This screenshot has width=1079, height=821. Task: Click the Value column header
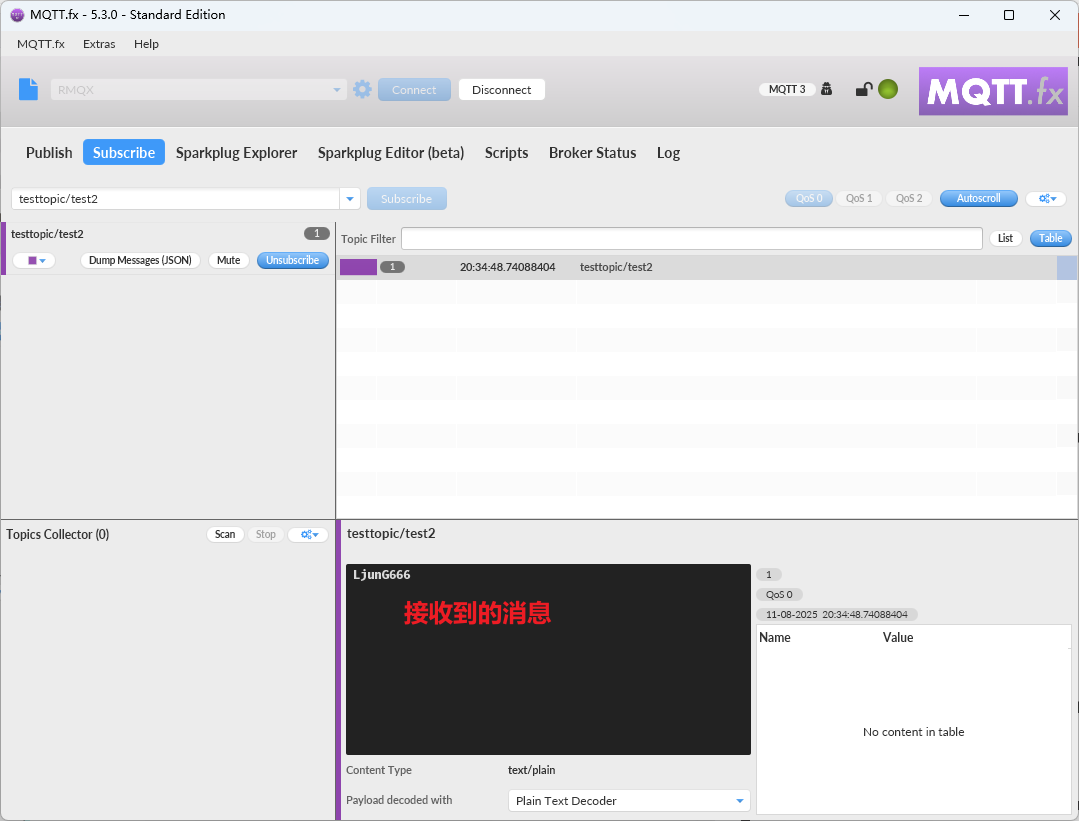click(x=898, y=637)
